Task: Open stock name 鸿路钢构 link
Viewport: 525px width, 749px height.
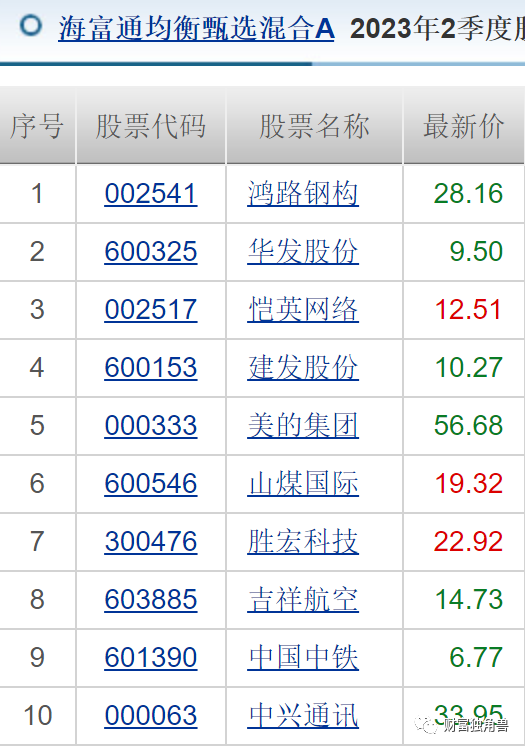Action: point(303,194)
